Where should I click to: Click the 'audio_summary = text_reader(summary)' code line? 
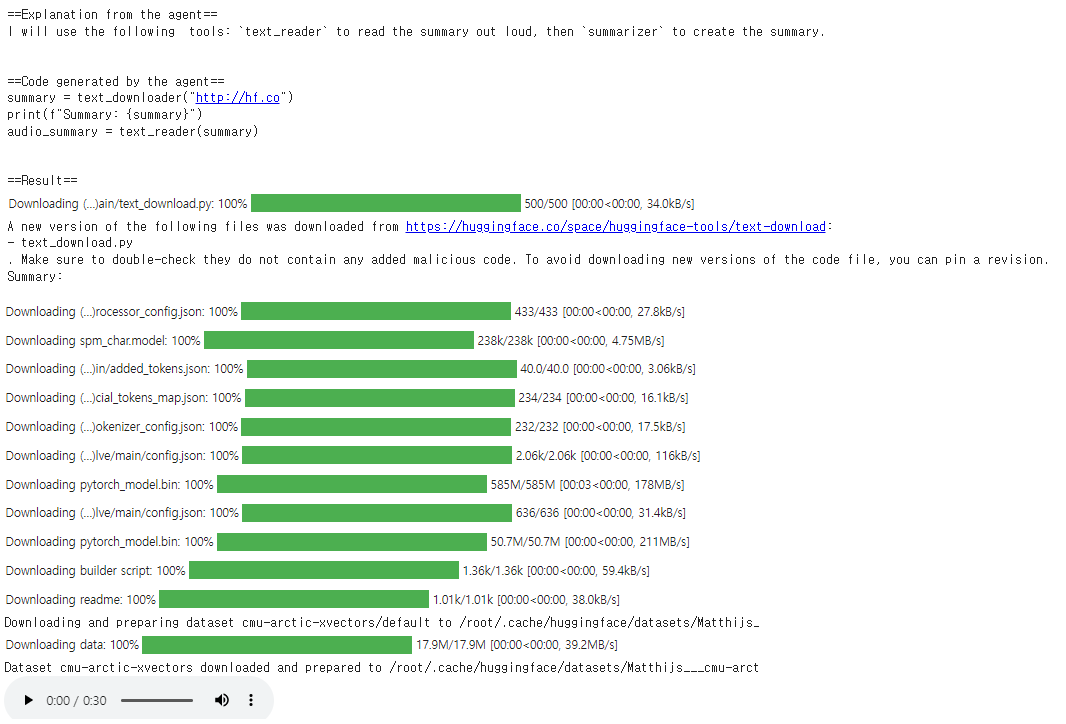point(133,131)
